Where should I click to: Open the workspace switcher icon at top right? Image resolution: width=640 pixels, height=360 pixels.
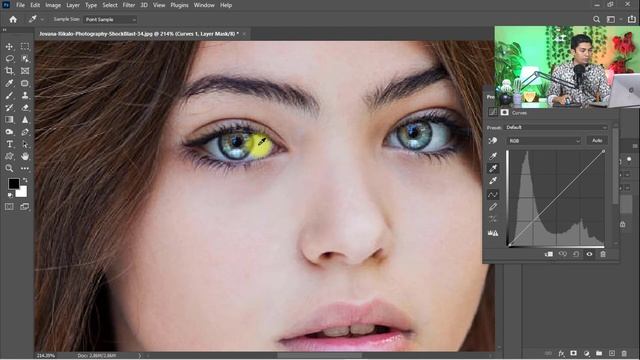pyautogui.click(x=611, y=19)
